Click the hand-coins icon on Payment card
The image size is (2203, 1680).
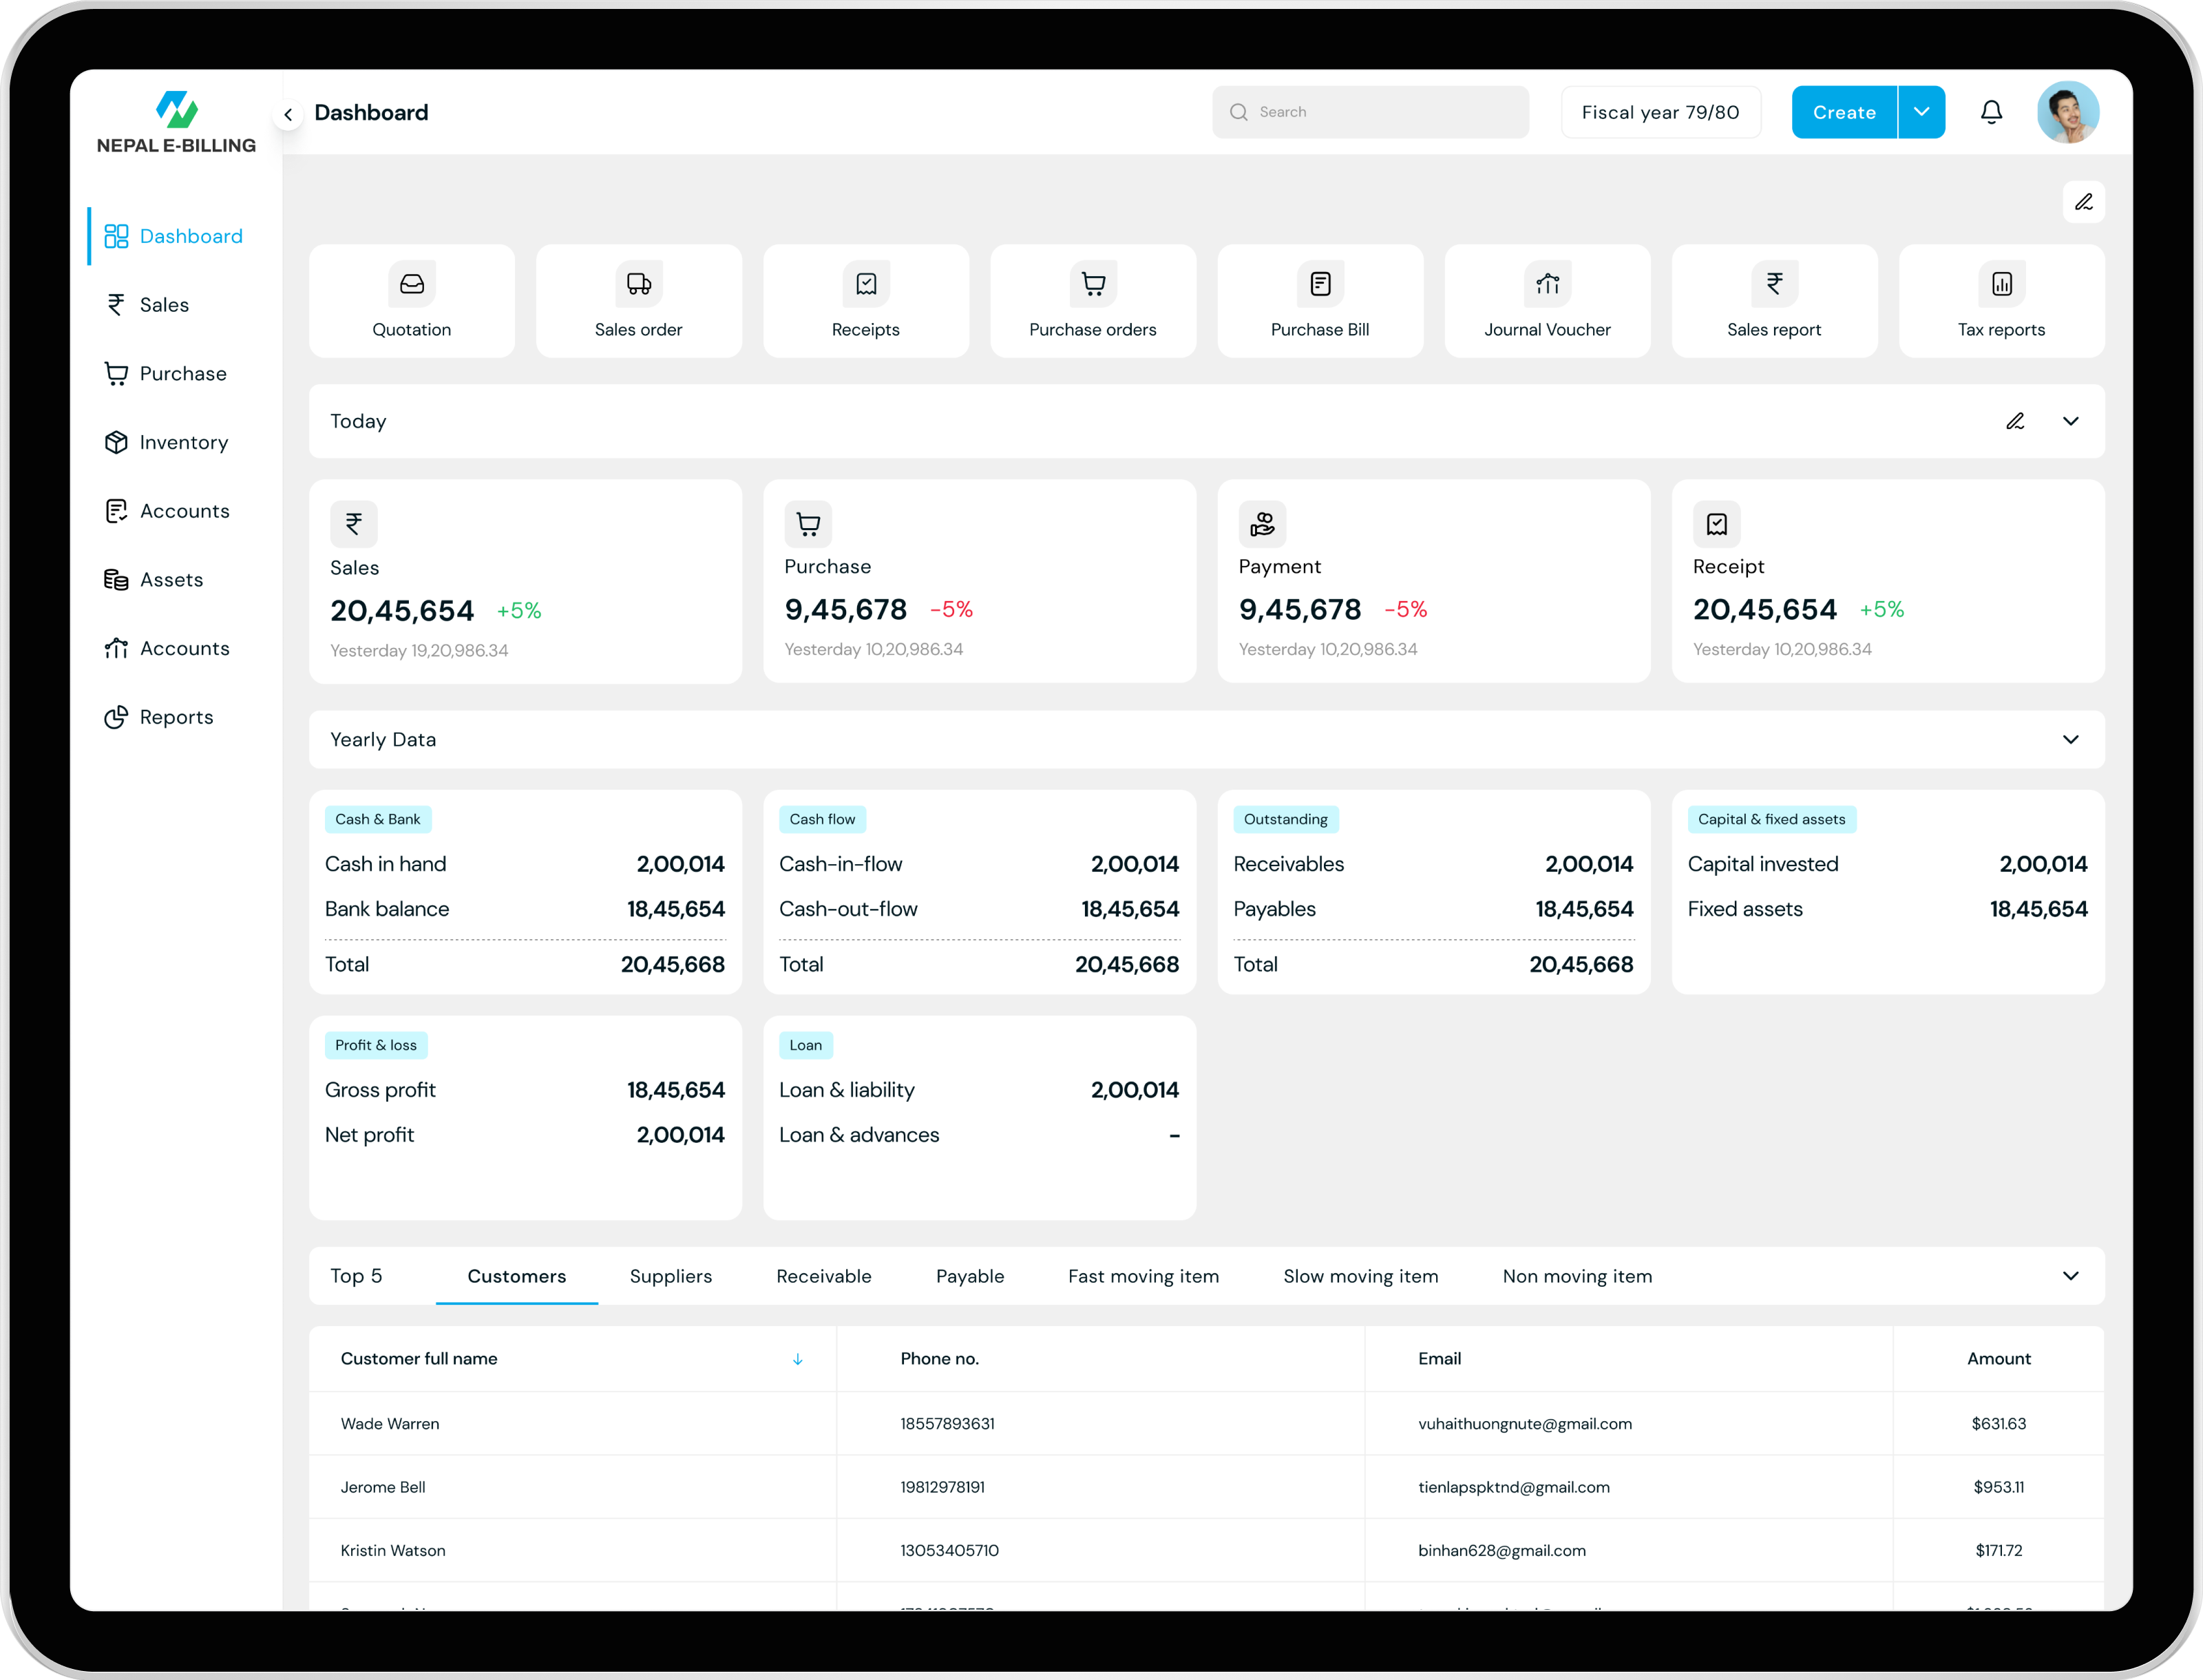(1262, 523)
